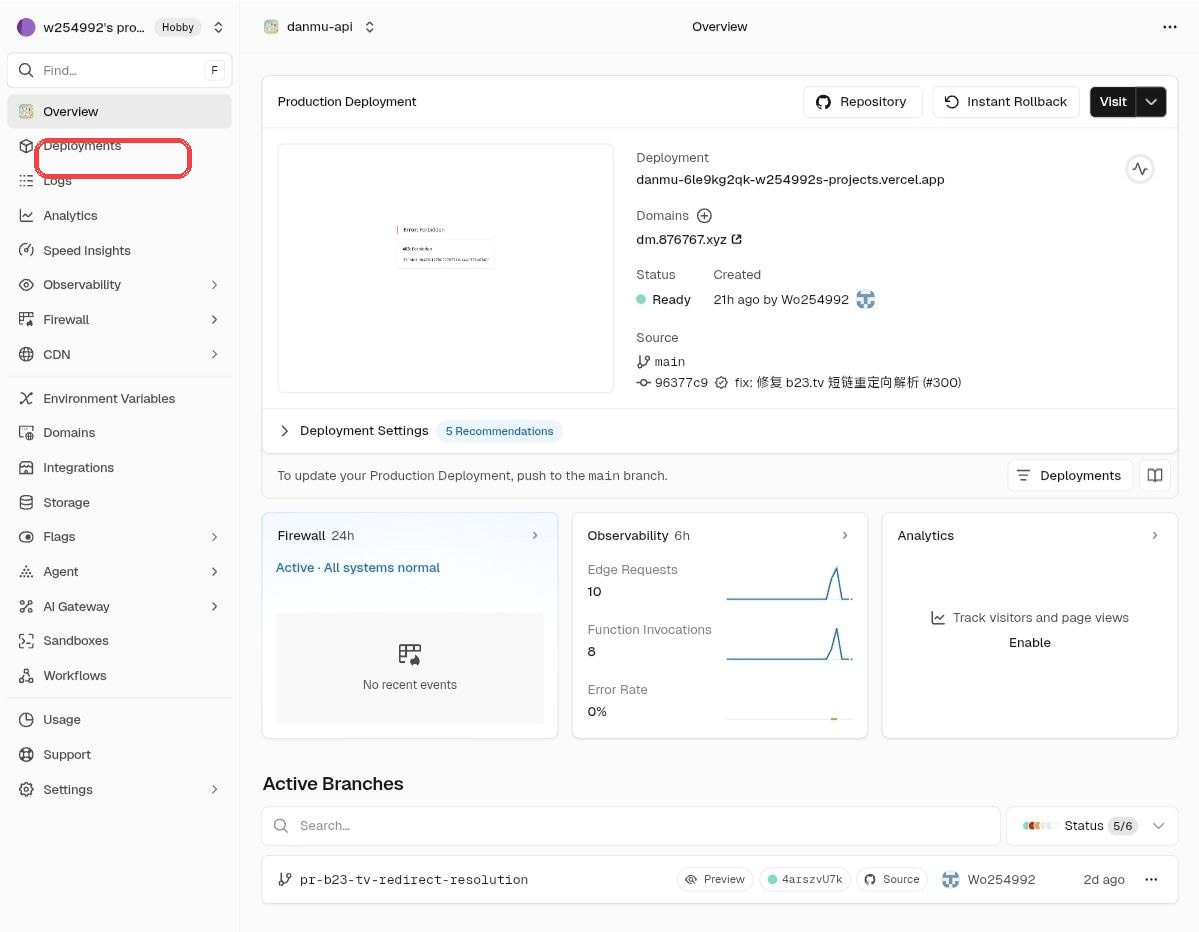Open dm.876767.xyz external link icon

[736, 239]
